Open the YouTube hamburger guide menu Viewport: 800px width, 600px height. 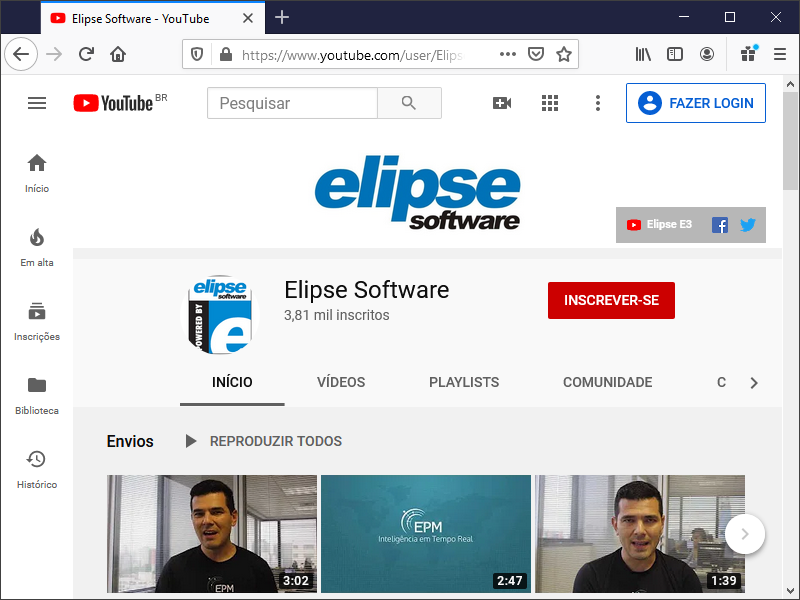pos(37,103)
